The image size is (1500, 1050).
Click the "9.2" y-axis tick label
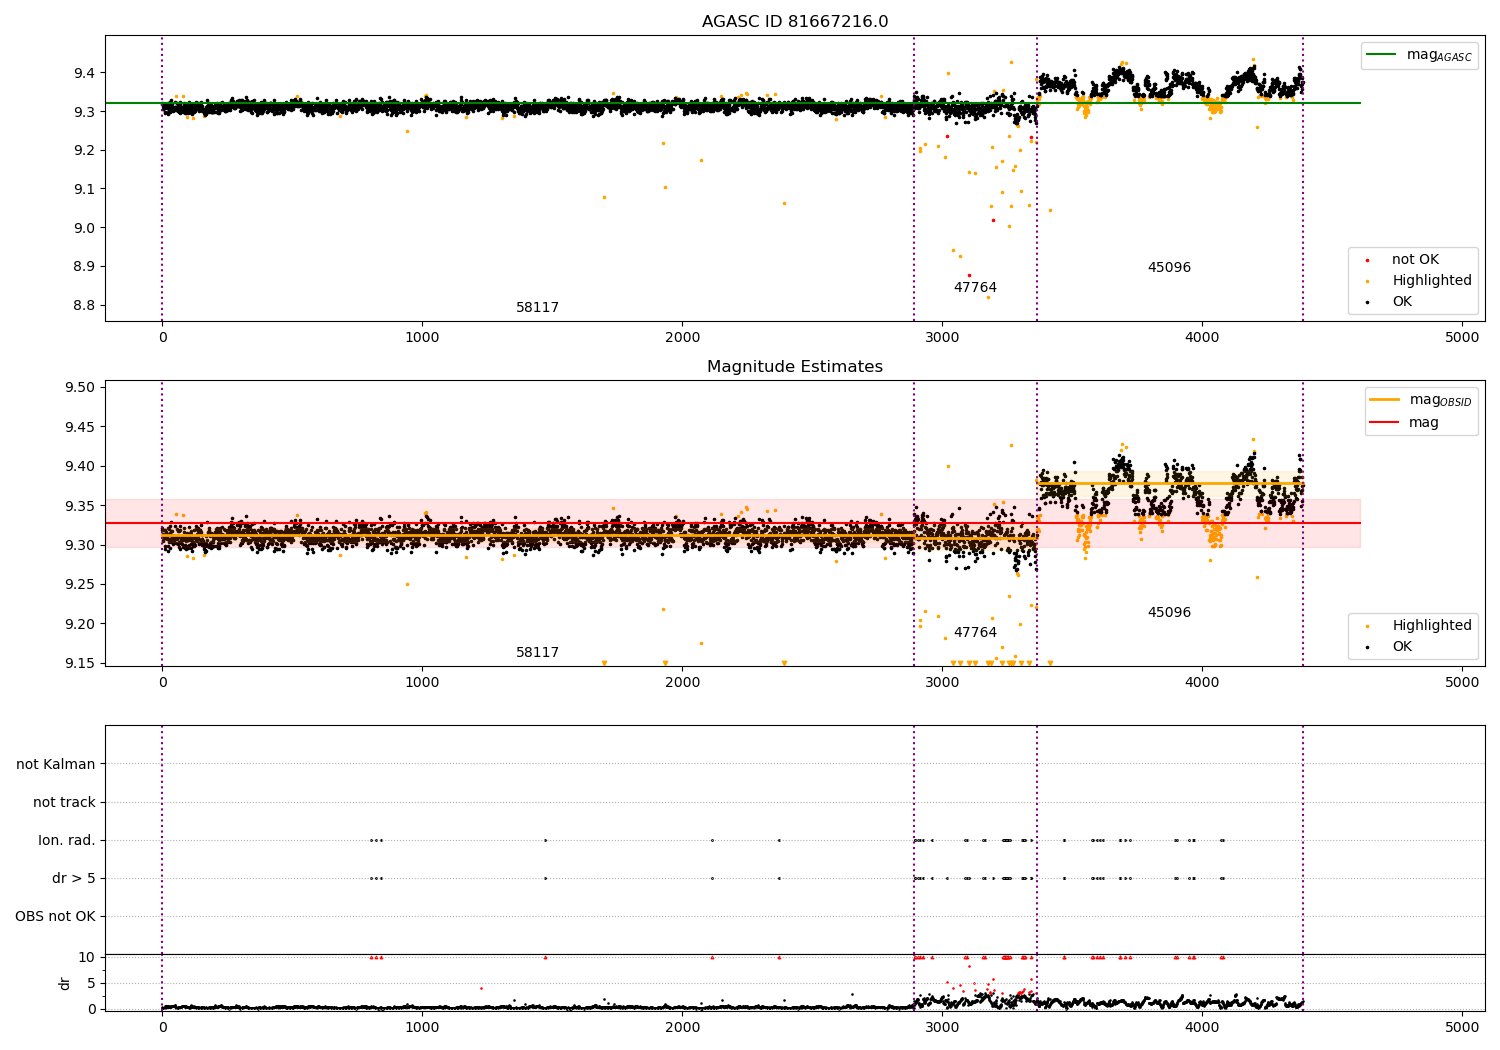point(84,150)
